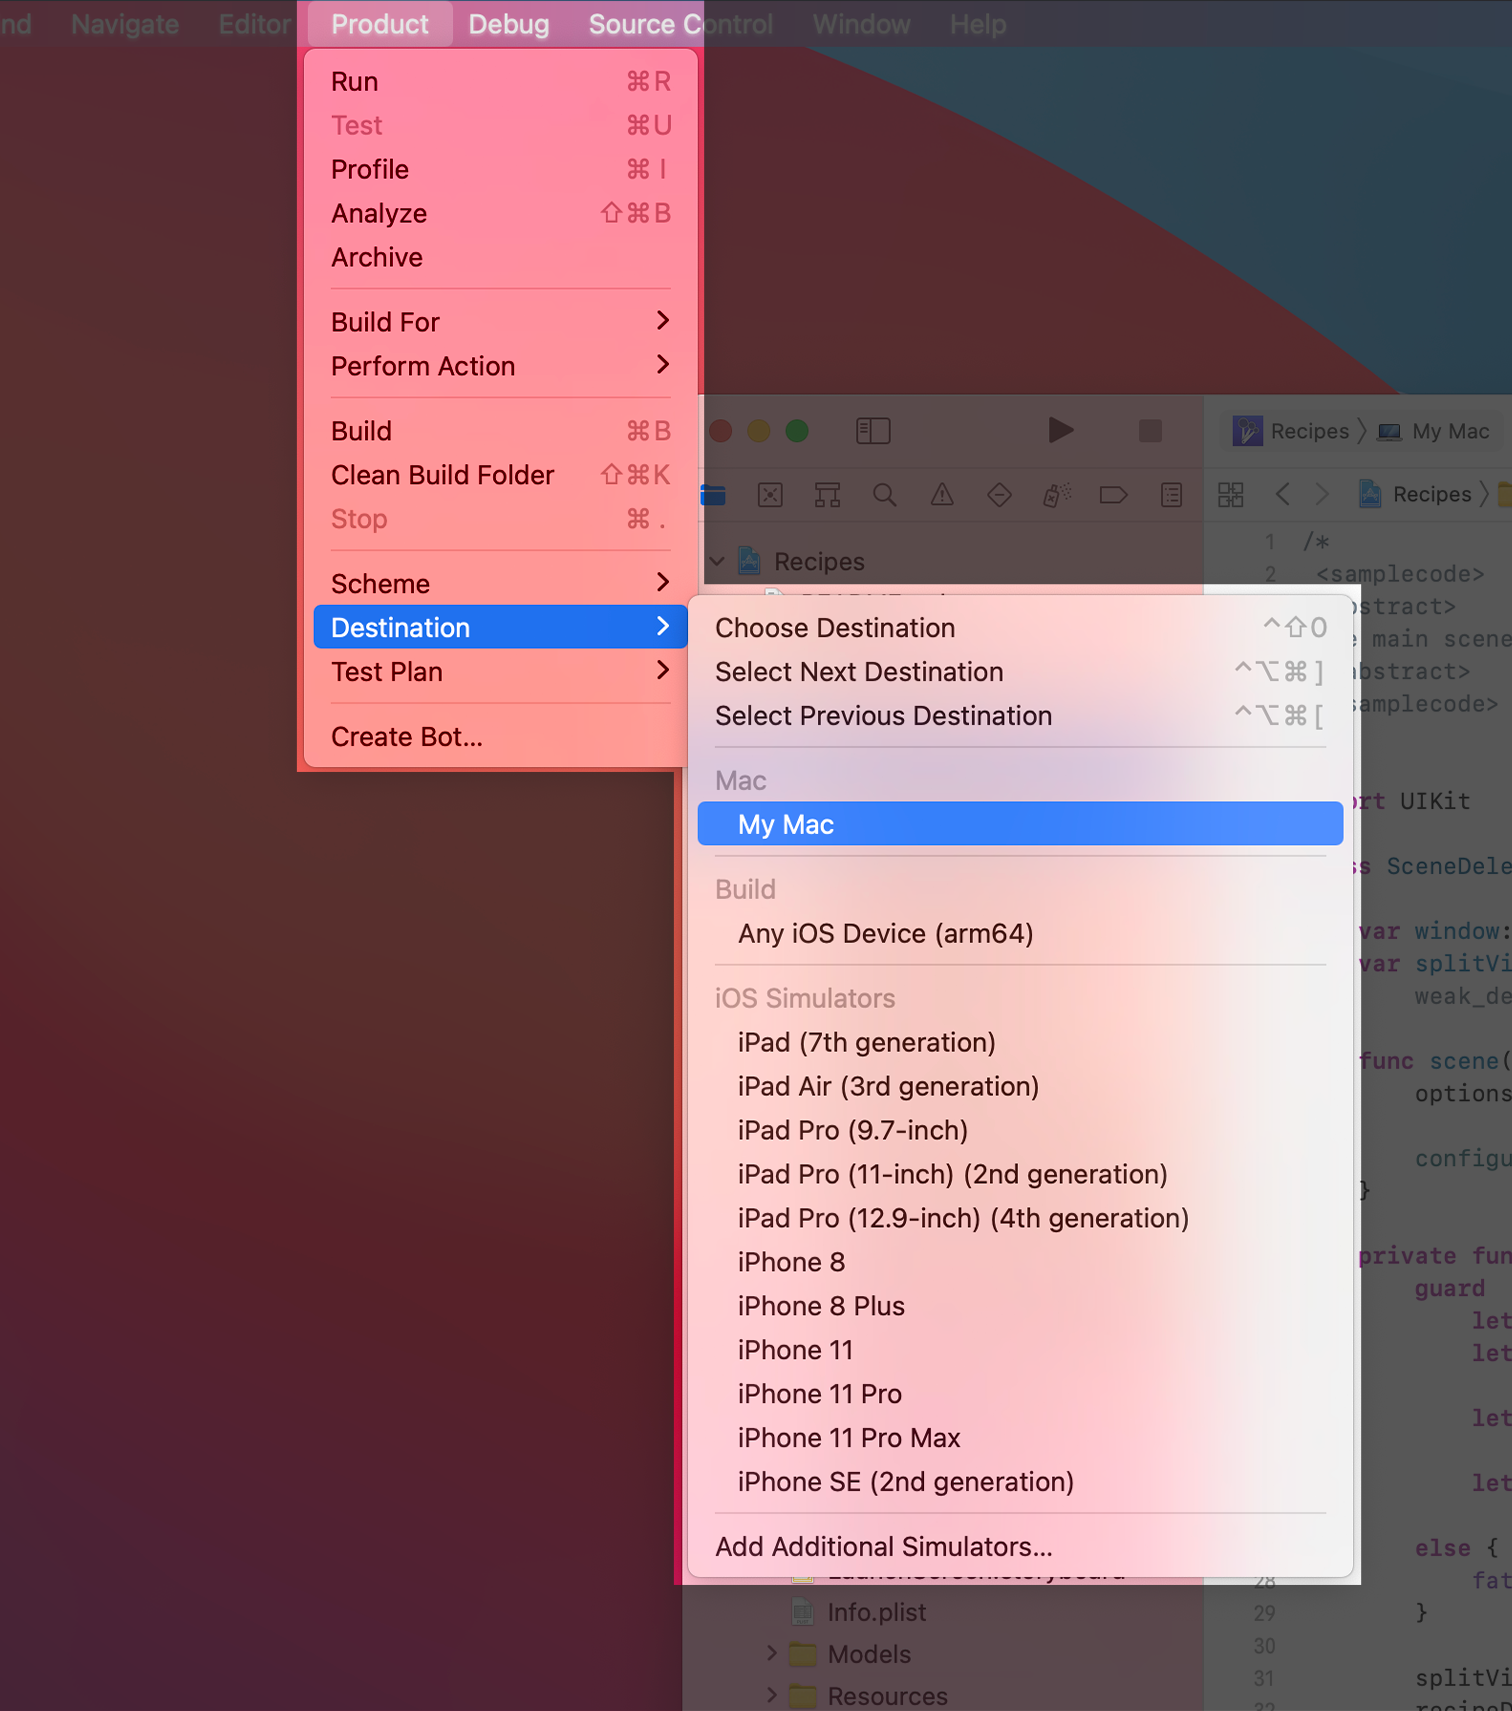Open the Perform Action submenu
The image size is (1512, 1711).
click(500, 366)
